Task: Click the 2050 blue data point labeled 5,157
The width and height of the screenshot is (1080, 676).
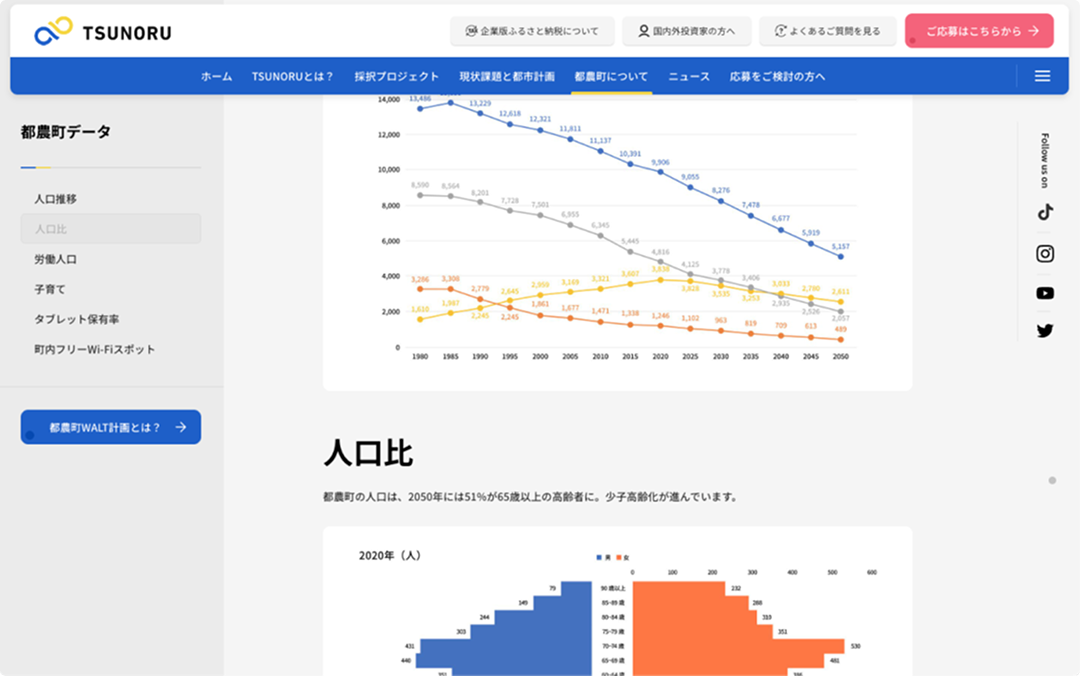Action: (840, 256)
